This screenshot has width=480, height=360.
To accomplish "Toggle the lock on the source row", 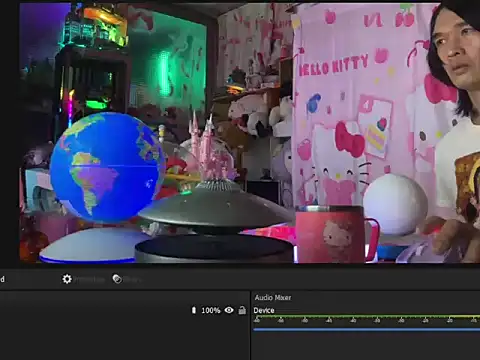I will click(242, 310).
